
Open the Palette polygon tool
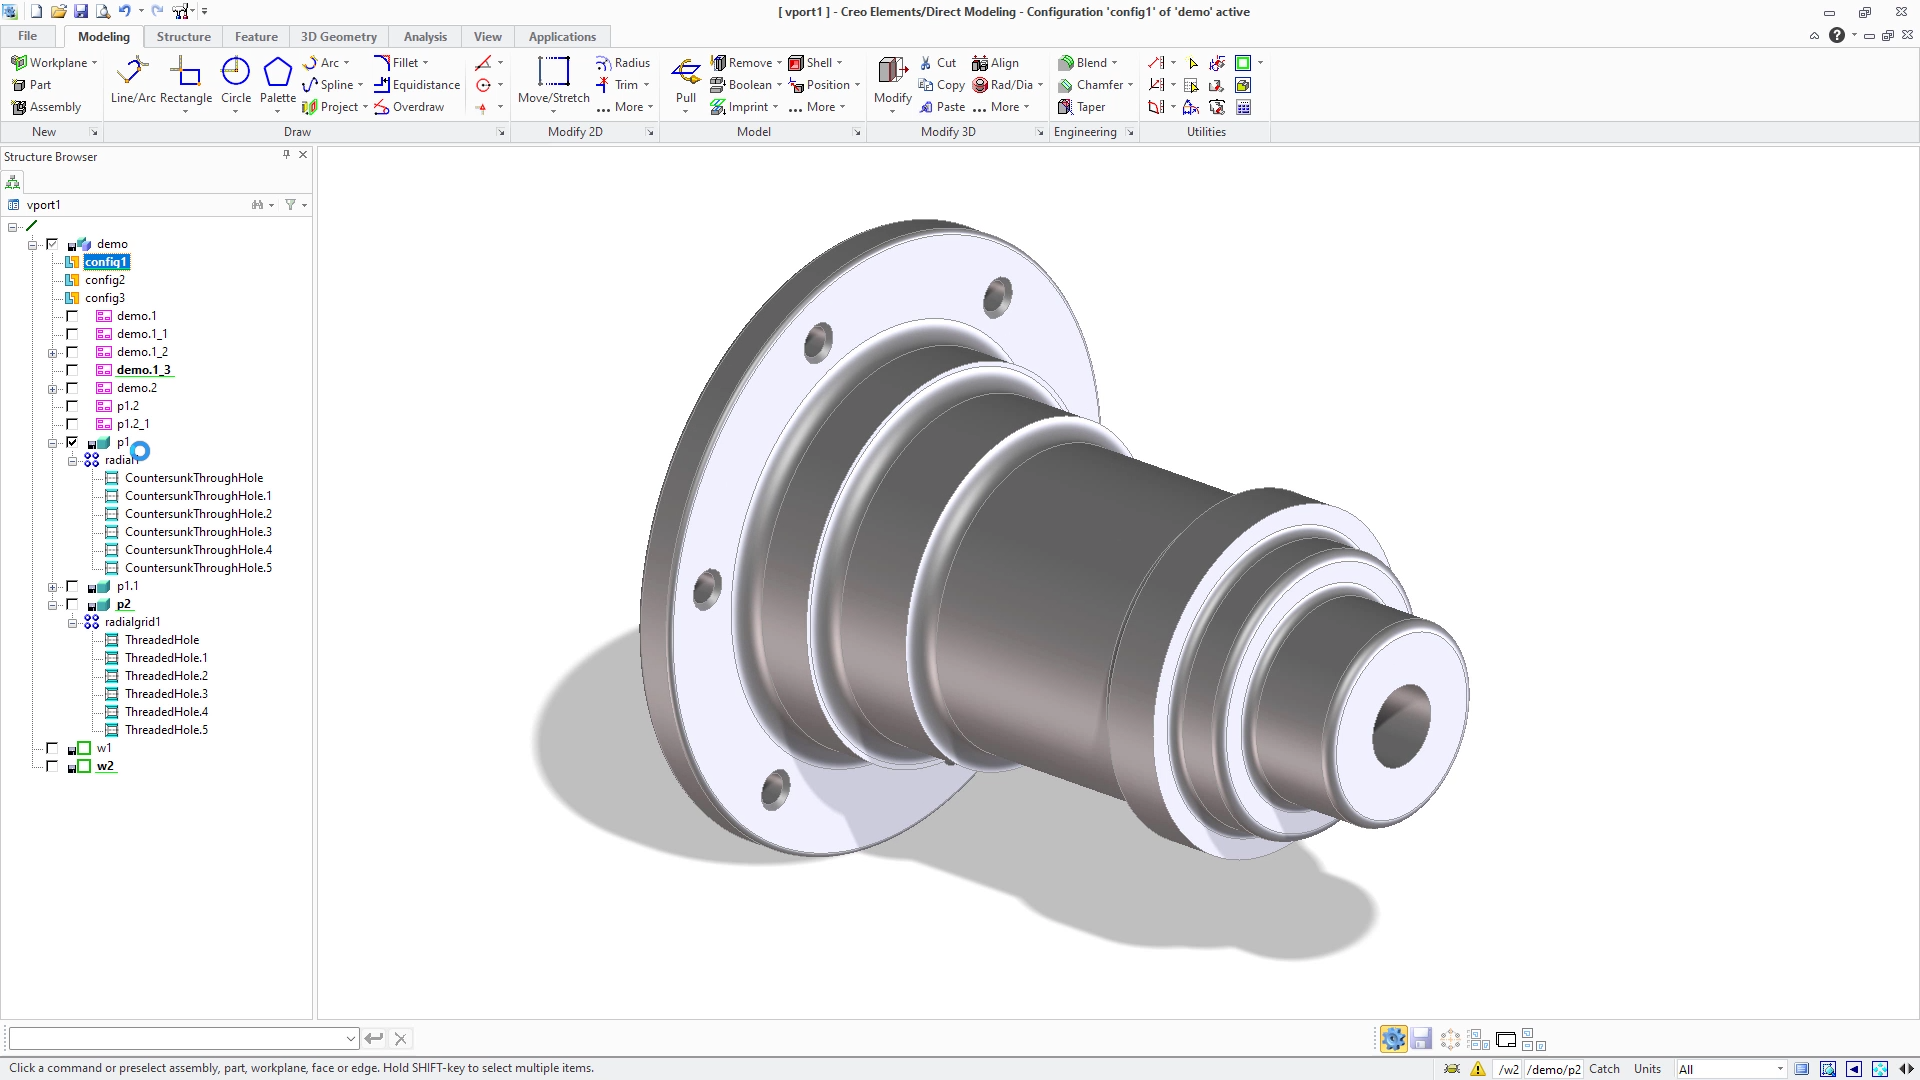278,80
